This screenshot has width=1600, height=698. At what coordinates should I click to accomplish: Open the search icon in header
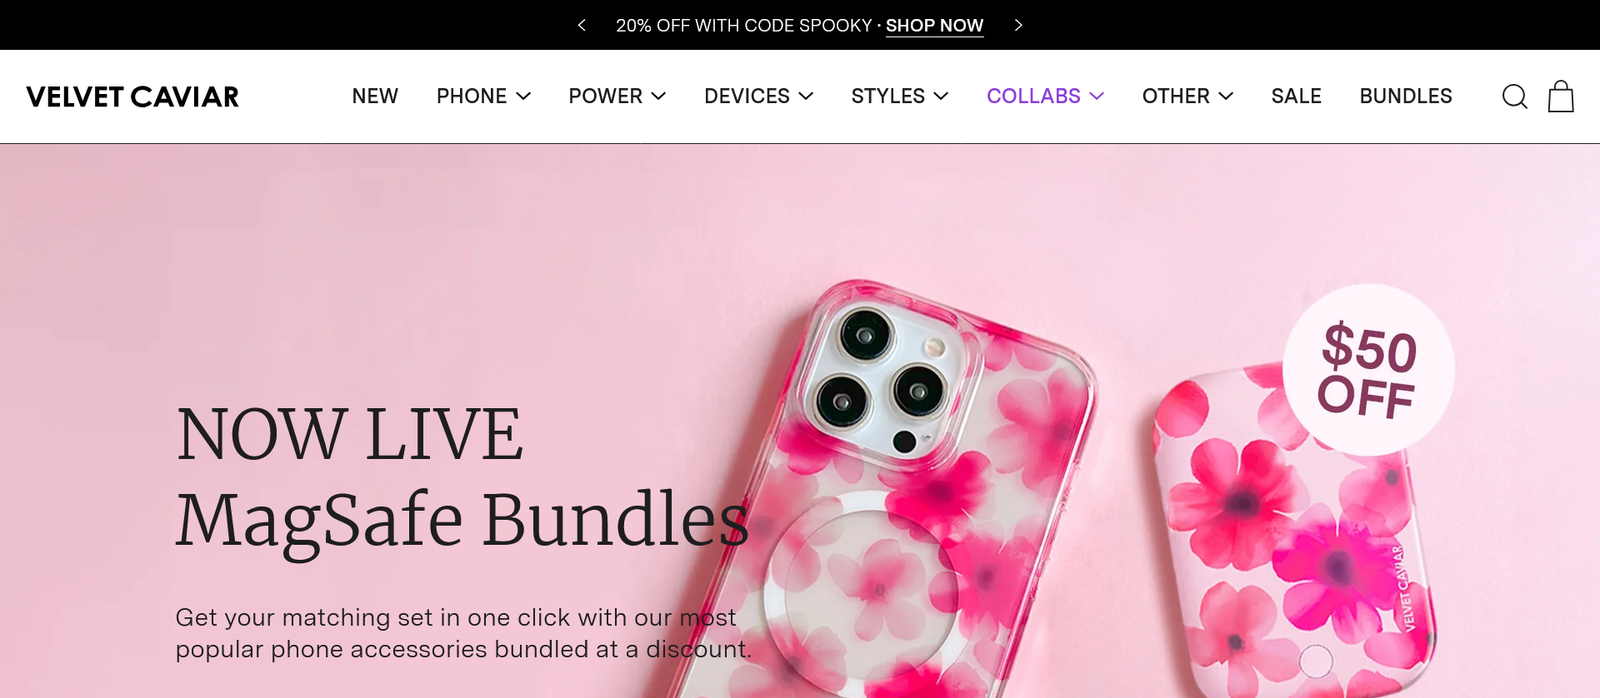click(x=1514, y=97)
